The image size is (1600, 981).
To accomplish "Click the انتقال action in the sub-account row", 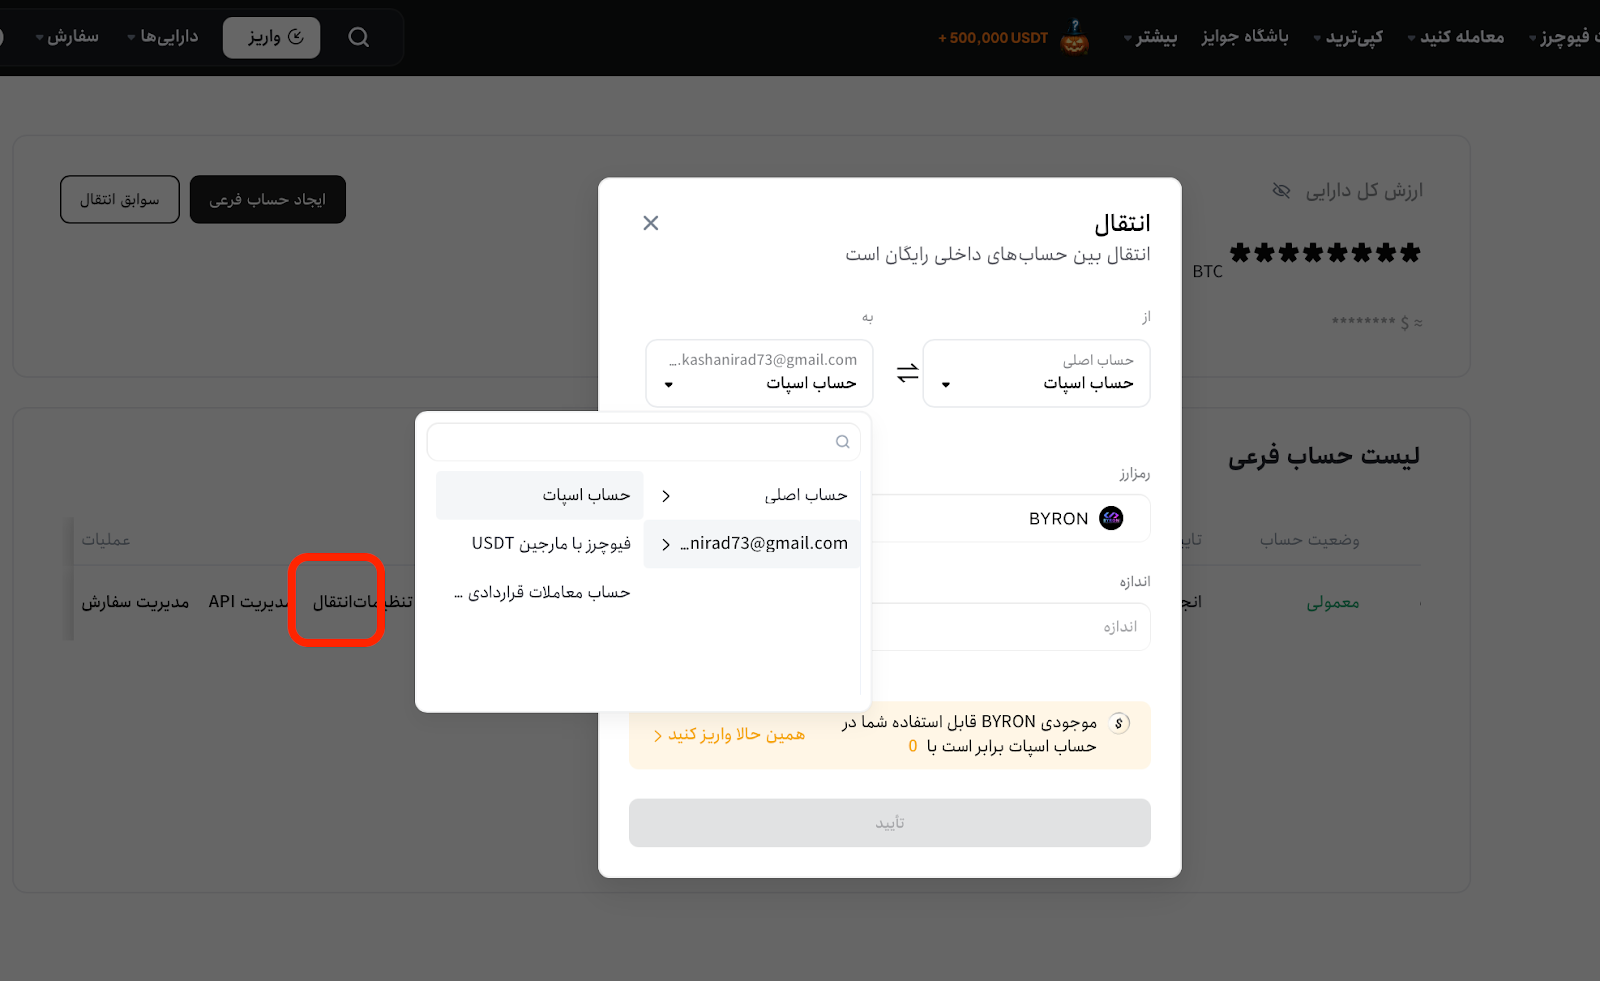I will (x=332, y=601).
